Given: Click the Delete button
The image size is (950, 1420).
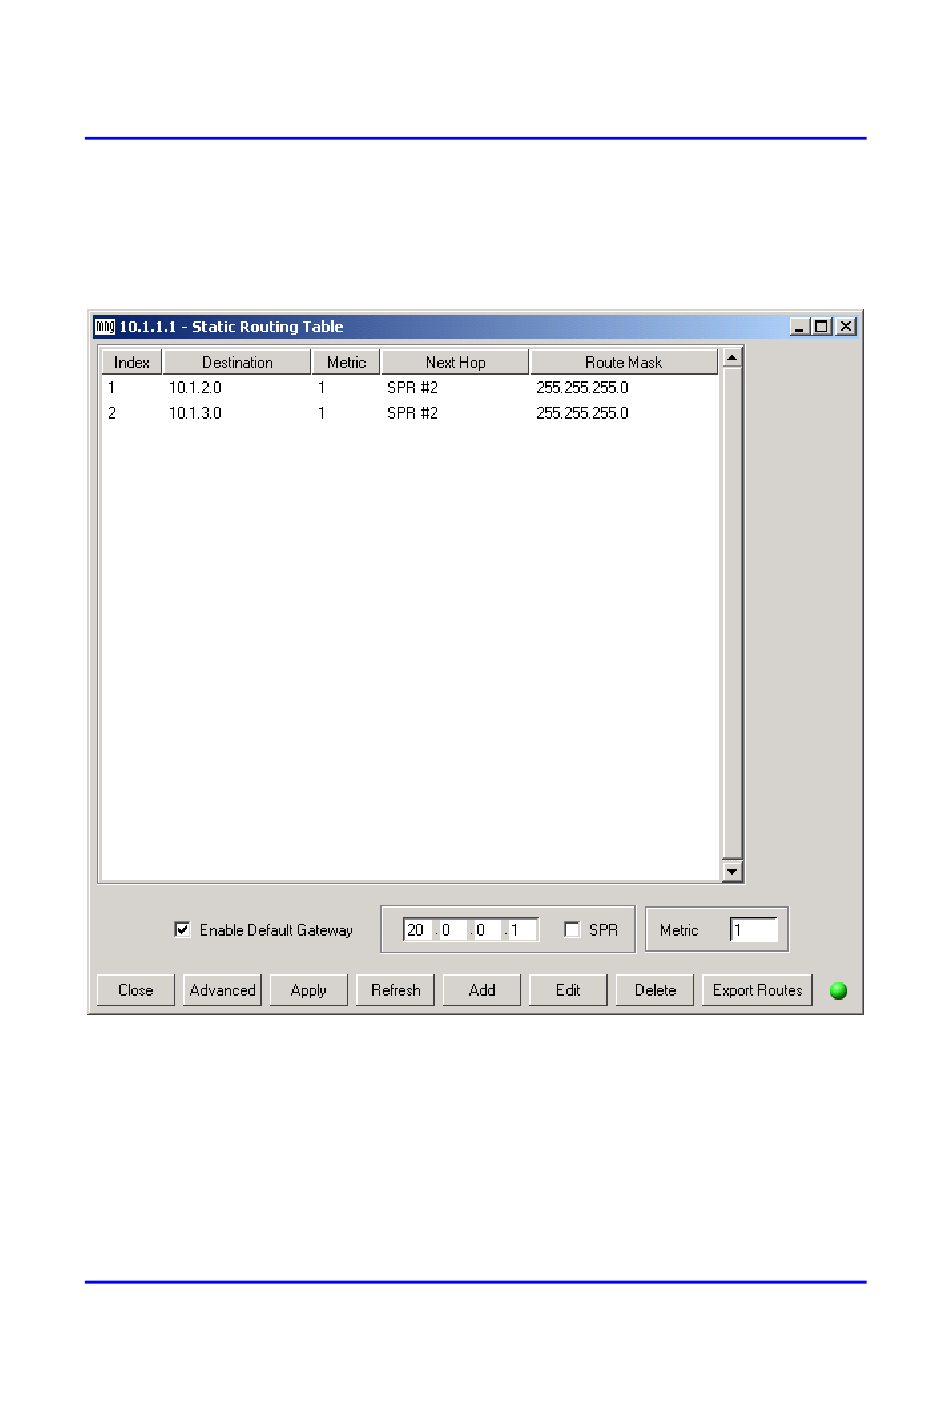Looking at the screenshot, I should coord(655,990).
